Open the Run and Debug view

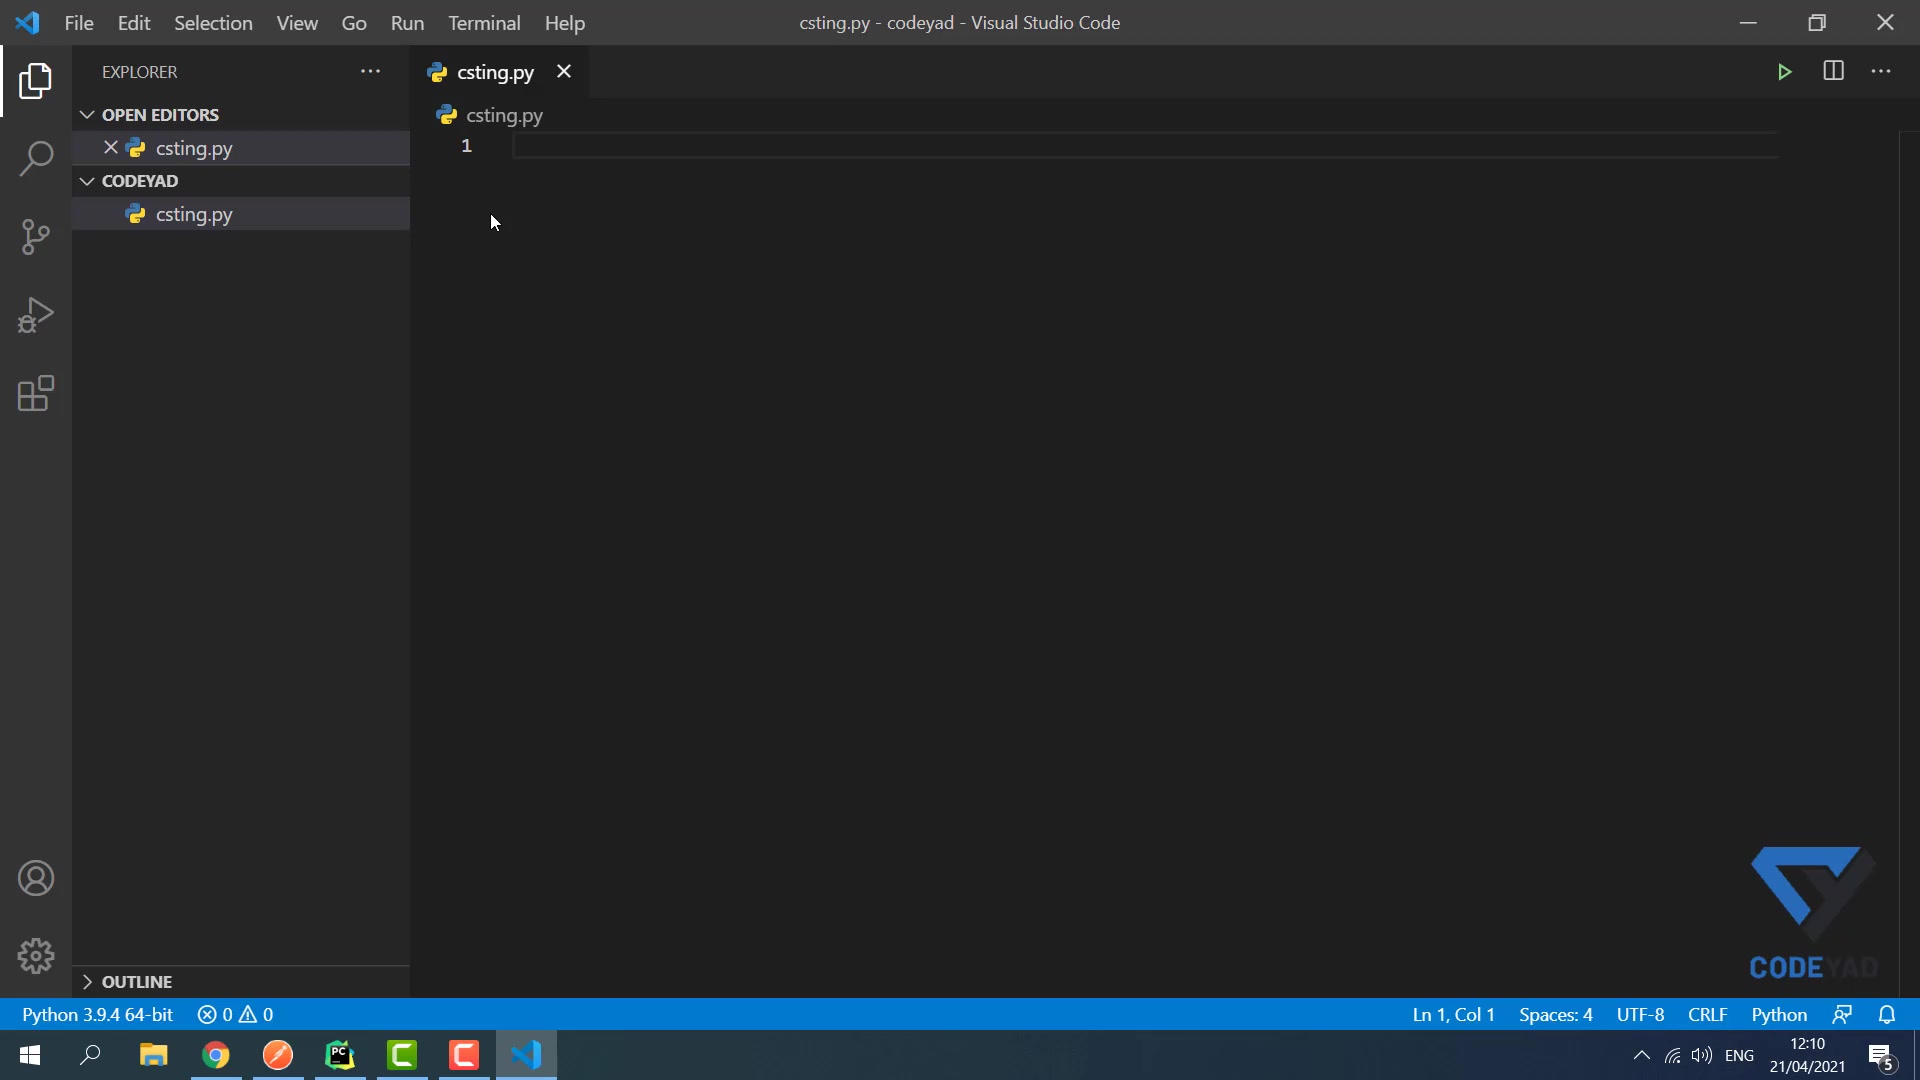pos(36,315)
